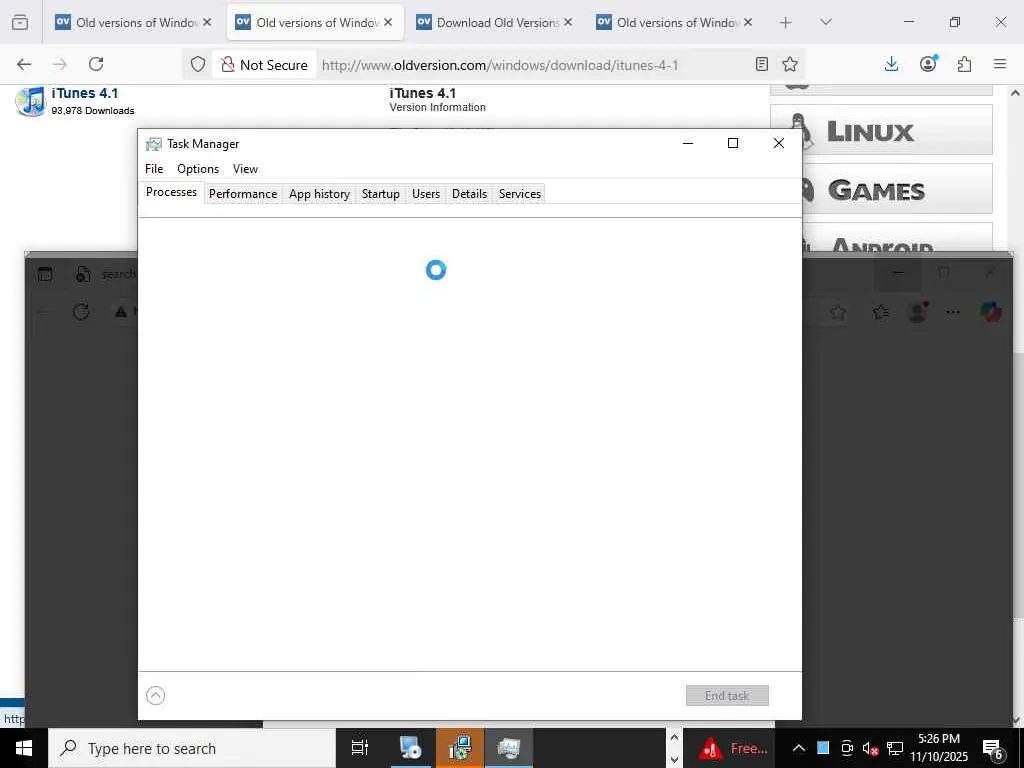The width and height of the screenshot is (1024, 768).
Task: Click the iTunes app icon
Action: (x=30, y=102)
